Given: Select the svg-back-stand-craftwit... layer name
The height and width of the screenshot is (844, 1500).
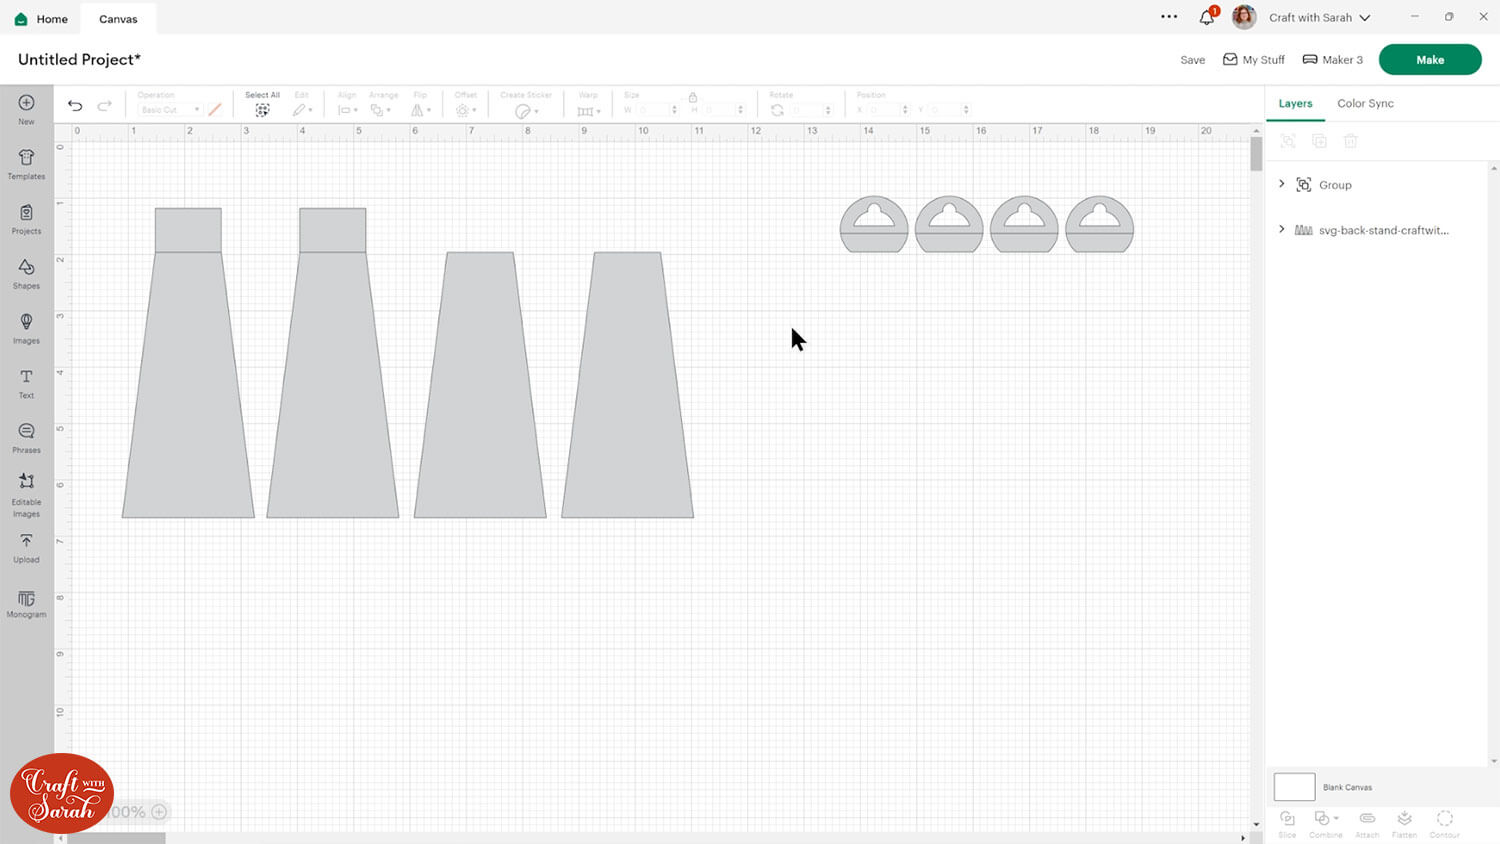Looking at the screenshot, I should tap(1383, 230).
